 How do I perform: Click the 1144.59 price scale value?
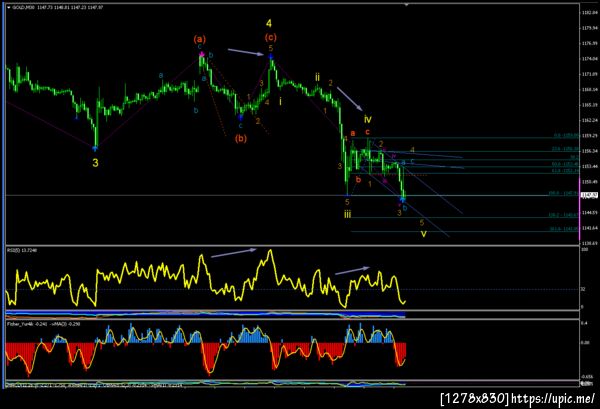tap(590, 212)
